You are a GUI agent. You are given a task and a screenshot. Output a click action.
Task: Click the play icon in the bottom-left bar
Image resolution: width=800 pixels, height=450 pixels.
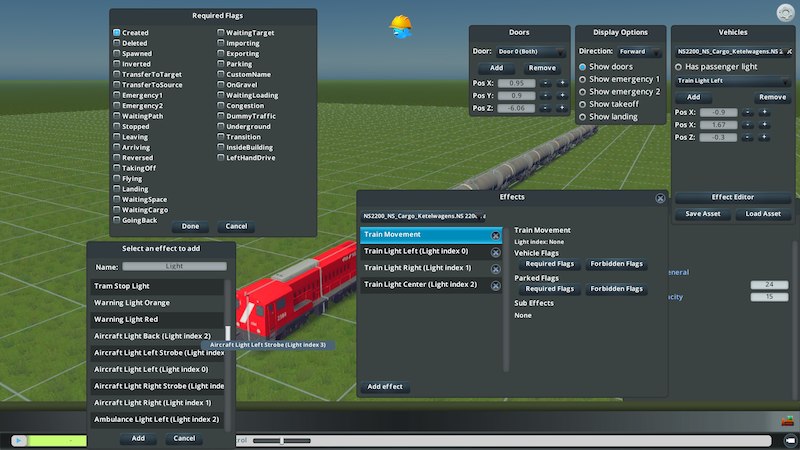[x=18, y=440]
